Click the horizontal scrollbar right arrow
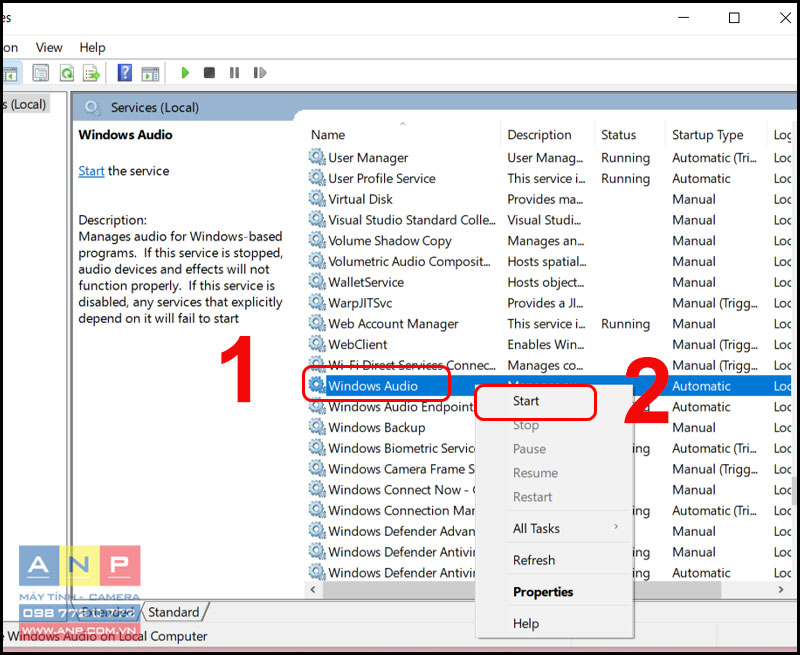Screen dimensions: 800x655 [x=781, y=590]
